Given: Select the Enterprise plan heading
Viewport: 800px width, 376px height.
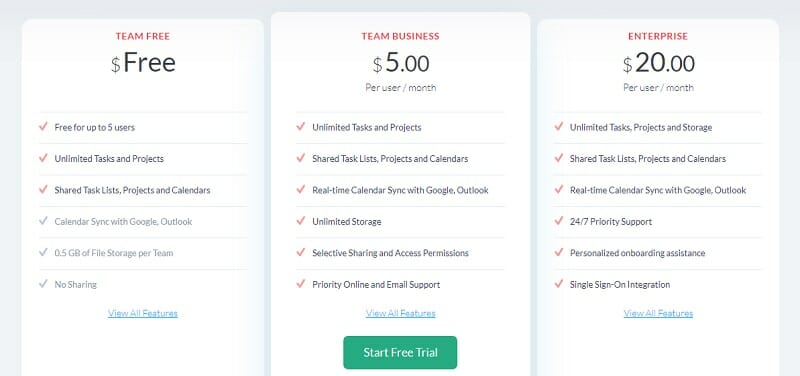Looking at the screenshot, I should point(658,36).
